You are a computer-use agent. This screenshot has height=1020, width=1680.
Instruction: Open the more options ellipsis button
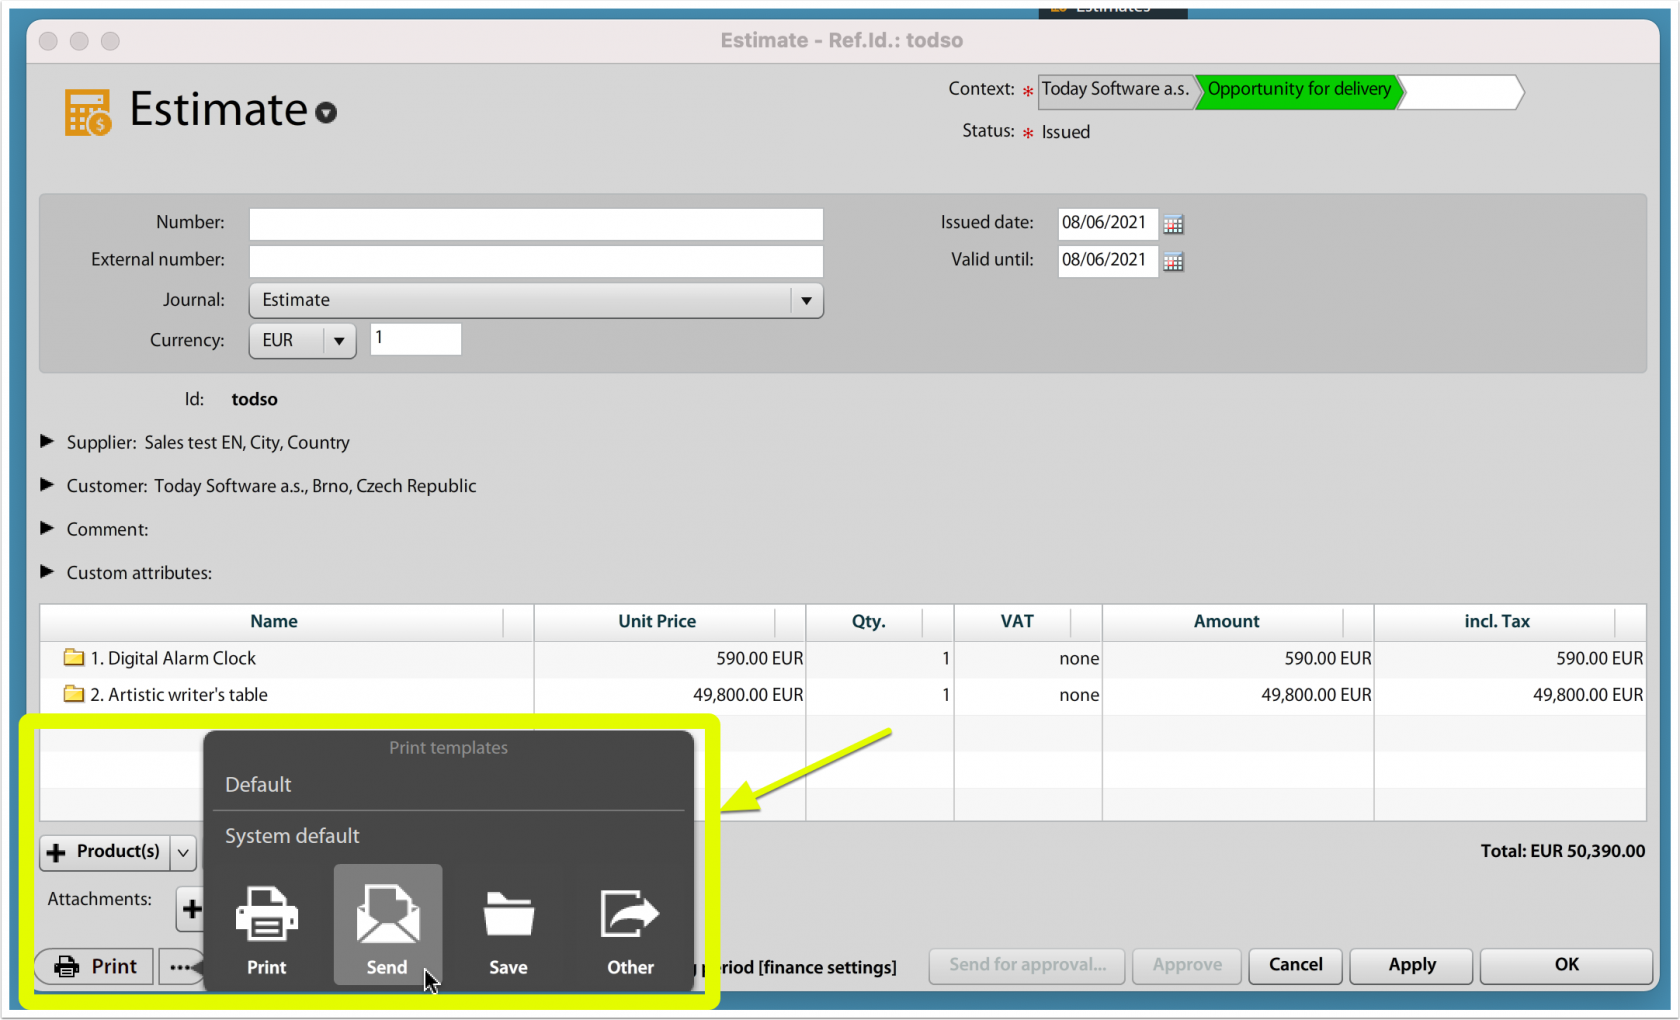click(x=181, y=967)
